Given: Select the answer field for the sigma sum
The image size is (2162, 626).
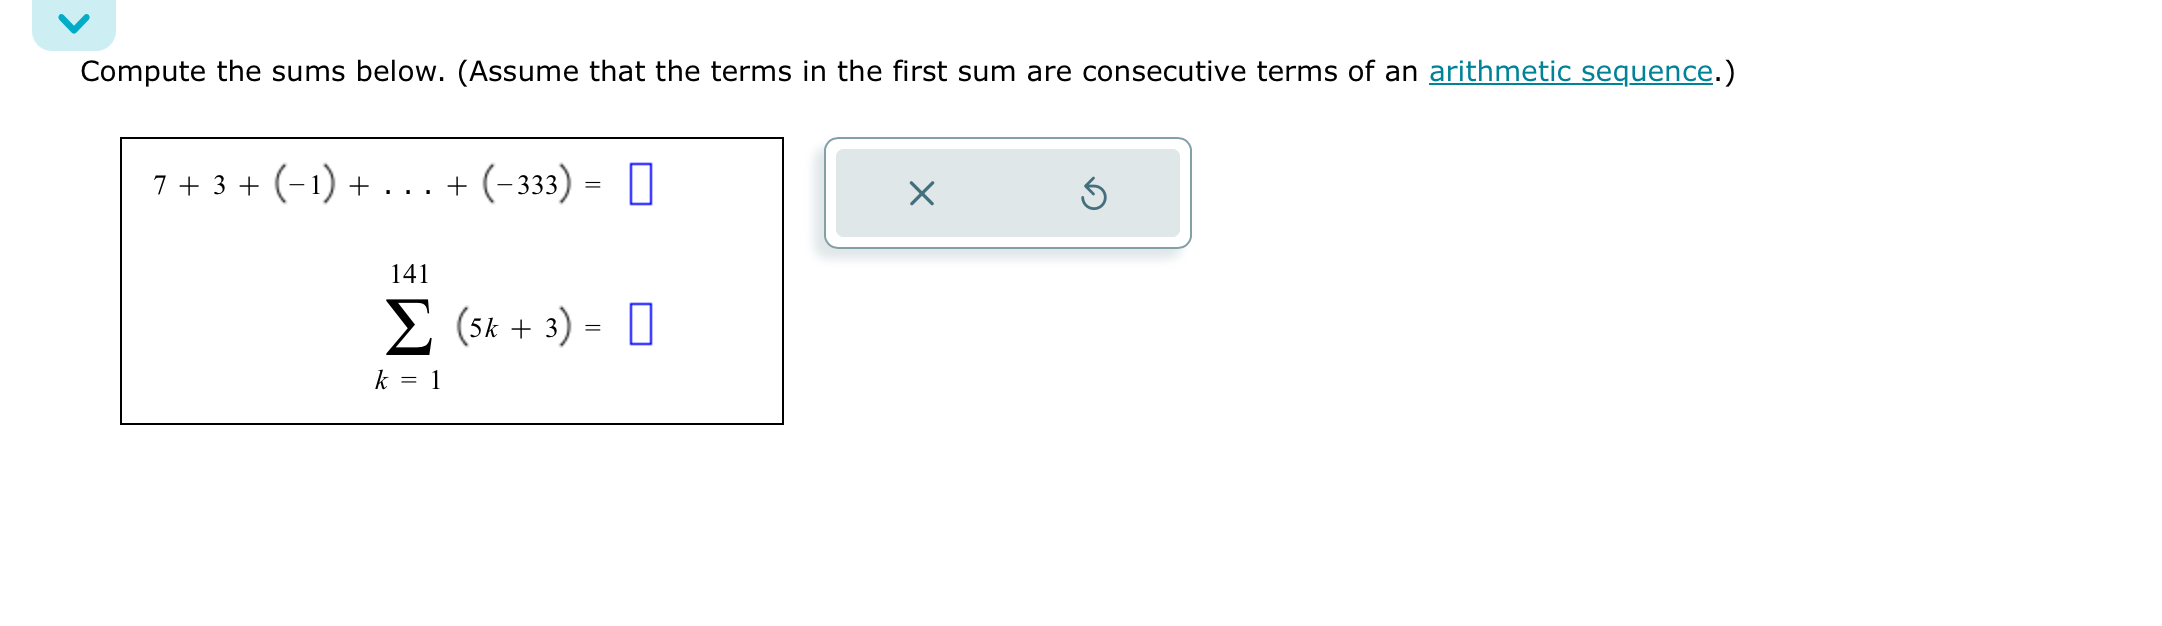Looking at the screenshot, I should tap(642, 325).
